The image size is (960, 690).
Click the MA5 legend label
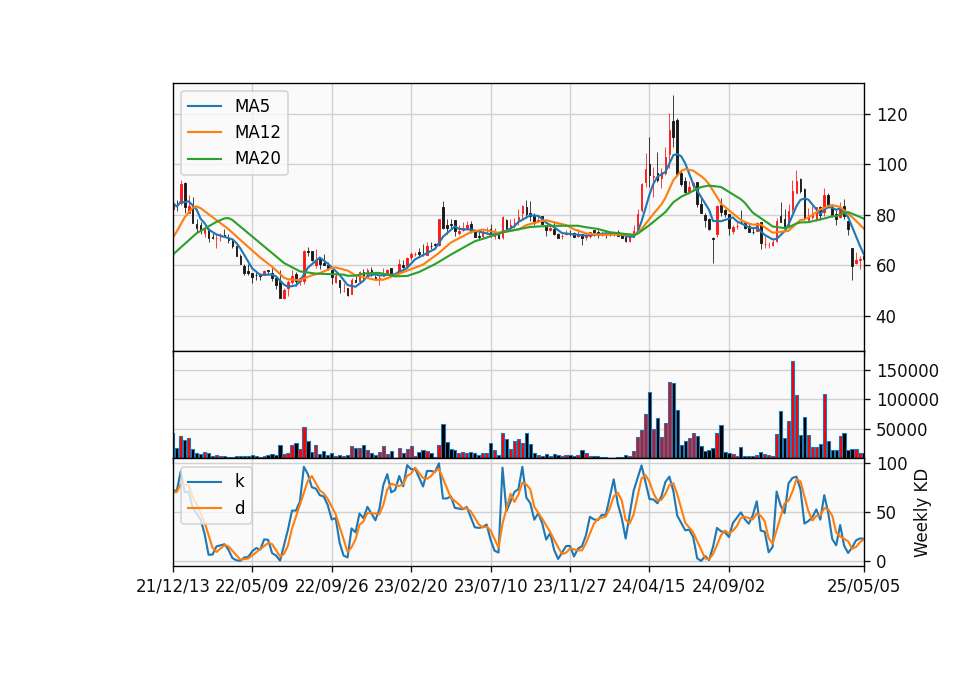[x=252, y=106]
